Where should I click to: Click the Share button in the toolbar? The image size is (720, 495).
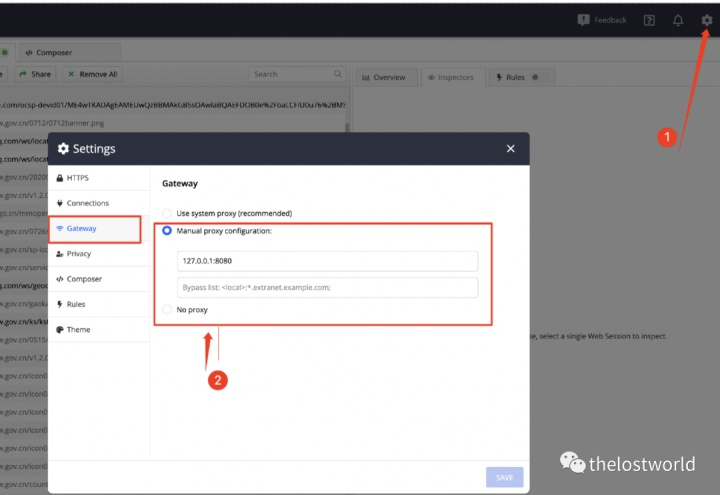[x=35, y=74]
